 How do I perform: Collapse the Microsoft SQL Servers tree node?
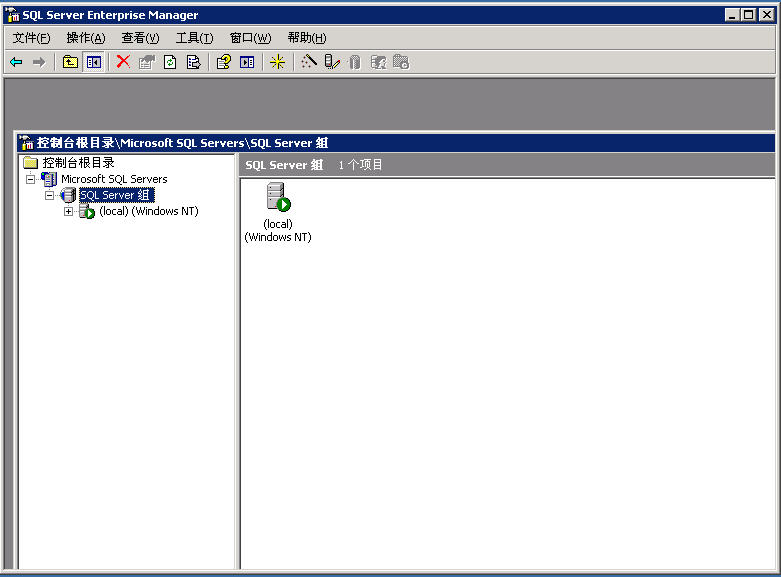(x=30, y=179)
